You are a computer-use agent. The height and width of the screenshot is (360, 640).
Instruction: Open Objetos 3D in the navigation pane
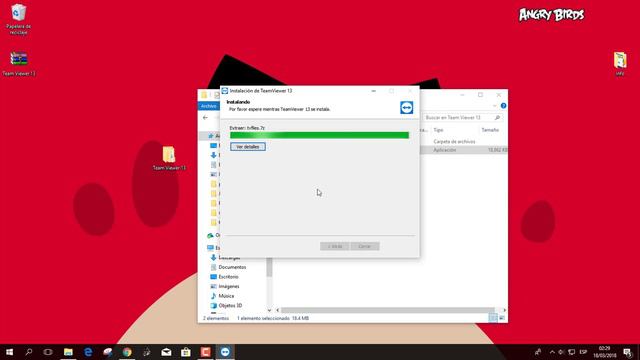230,305
